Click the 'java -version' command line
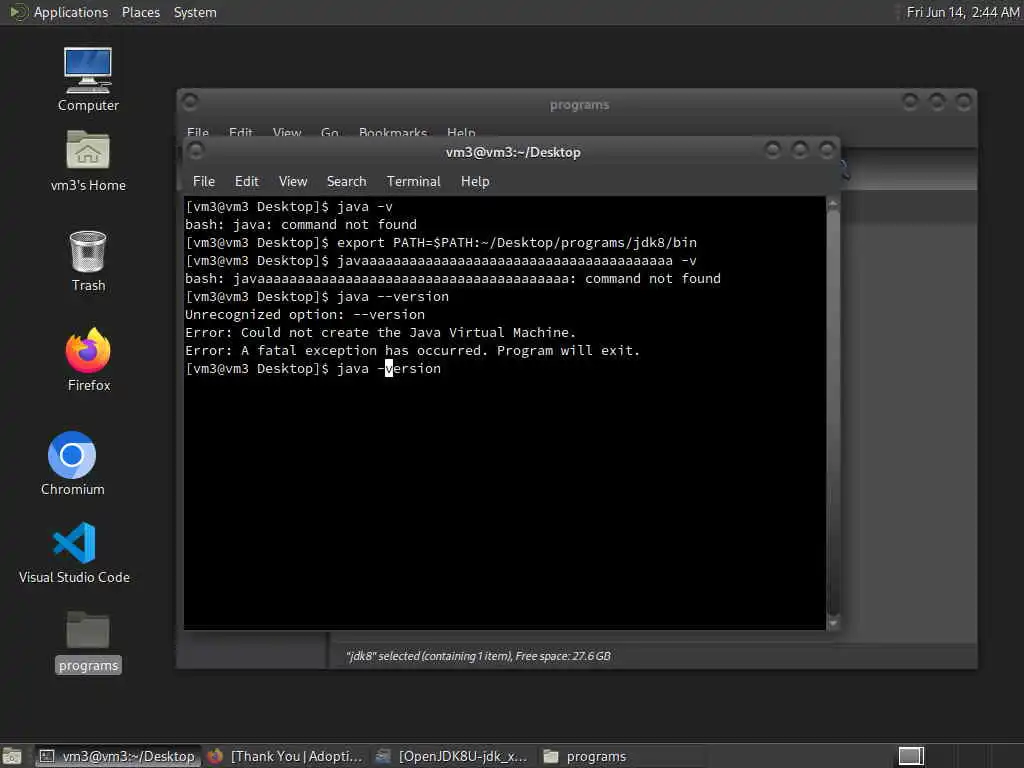This screenshot has height=768, width=1024. click(x=313, y=368)
